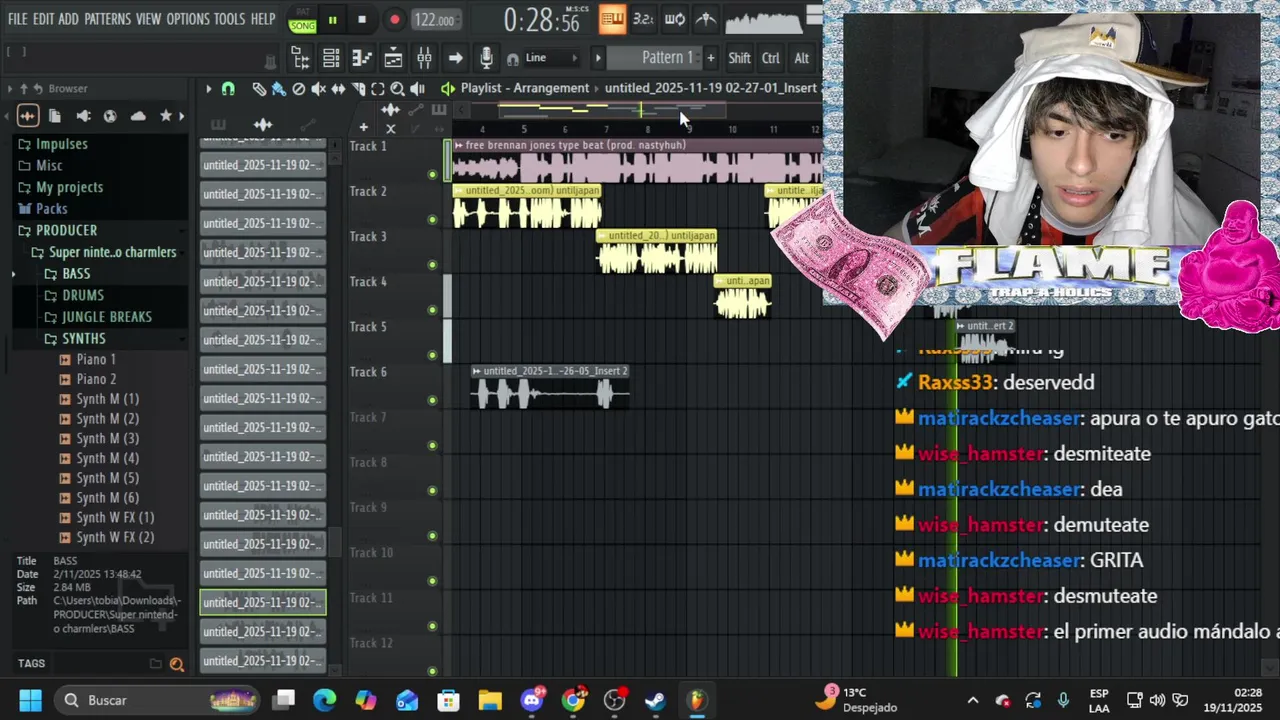This screenshot has height=720, width=1280.
Task: Select the Slip tool in Playlist toolbar
Action: [338, 89]
